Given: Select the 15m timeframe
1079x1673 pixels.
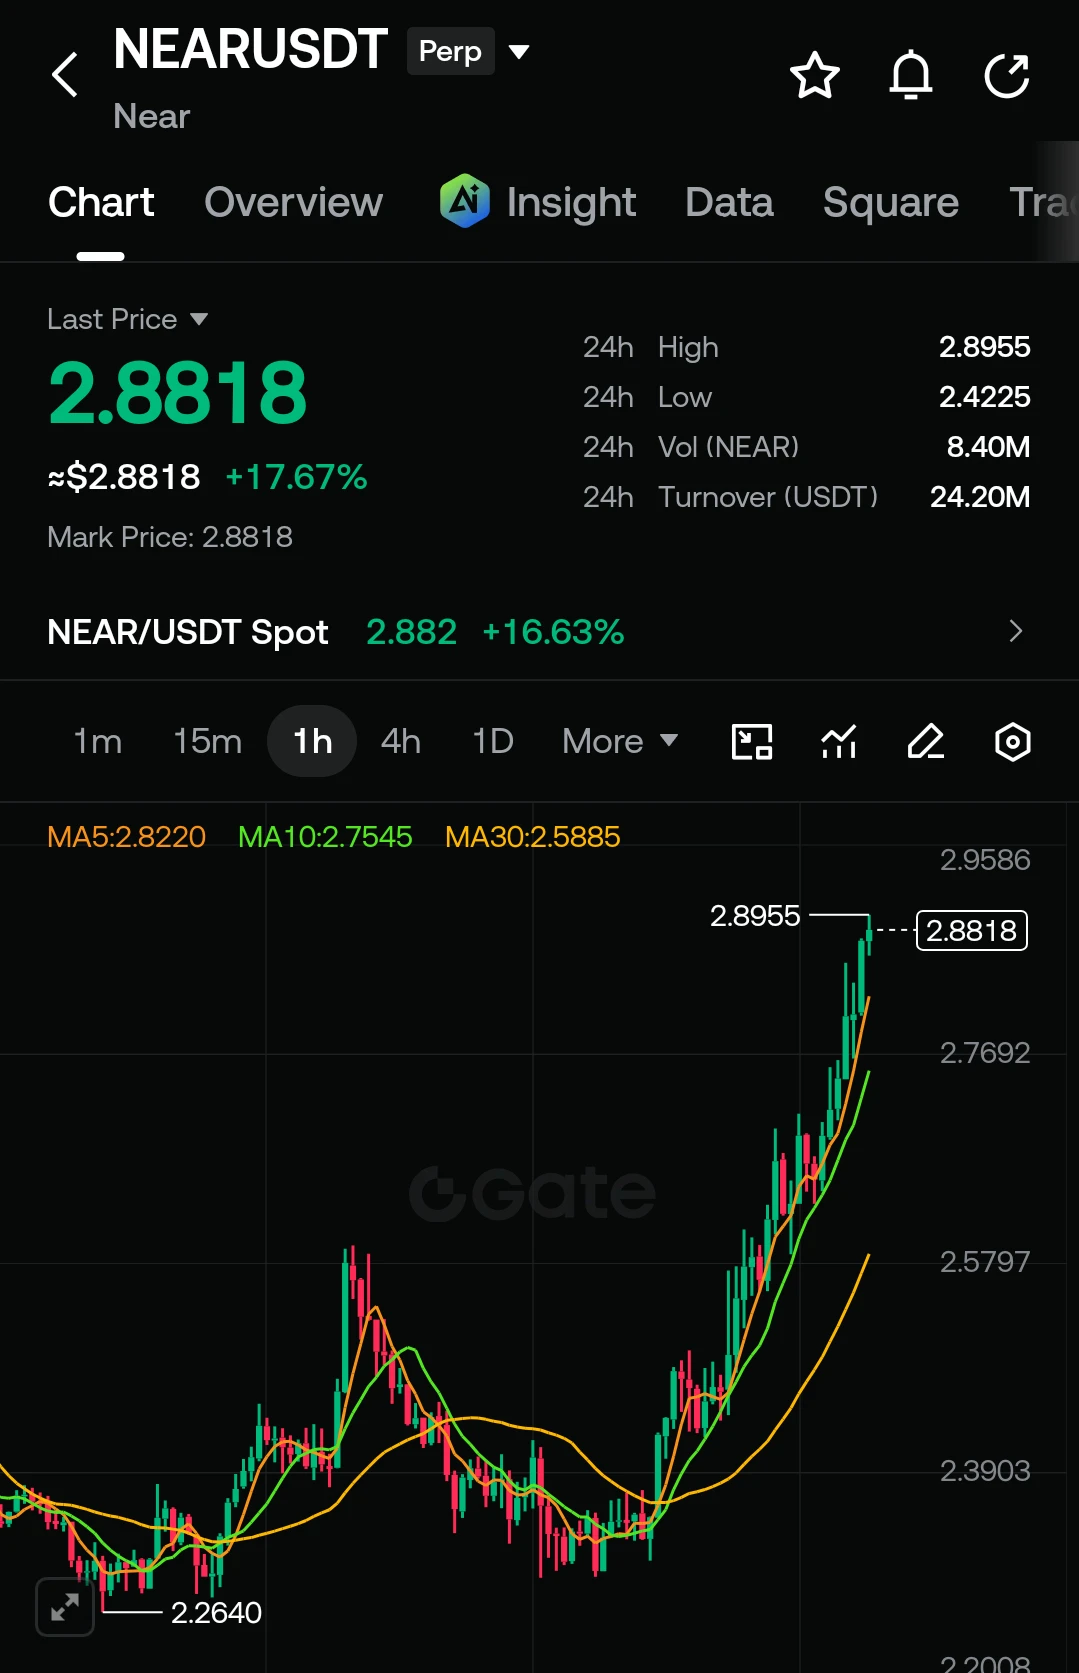Looking at the screenshot, I should [x=207, y=741].
